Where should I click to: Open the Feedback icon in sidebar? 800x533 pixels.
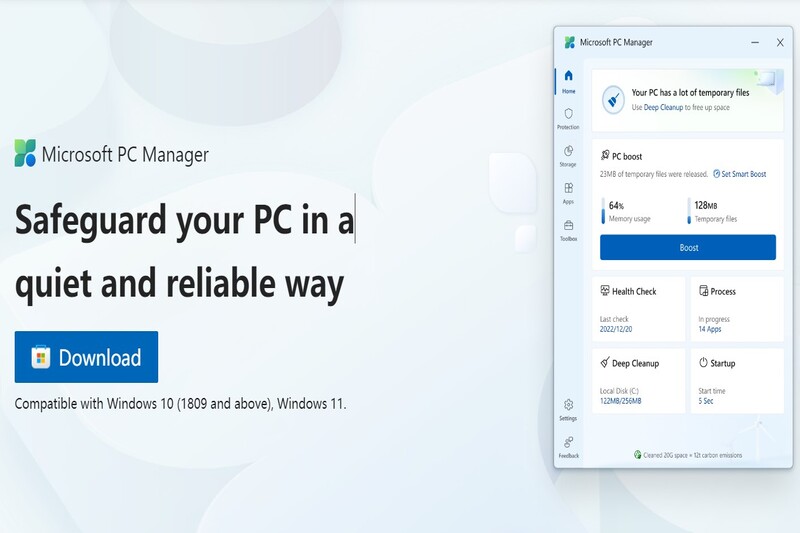coord(568,447)
